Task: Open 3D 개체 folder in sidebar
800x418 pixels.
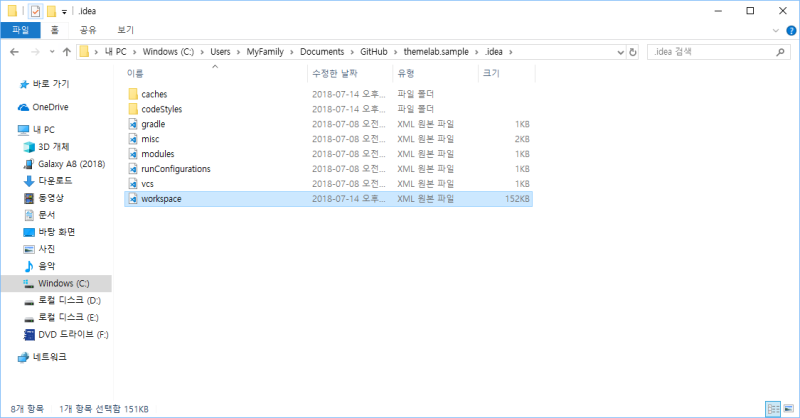Action: [53, 147]
